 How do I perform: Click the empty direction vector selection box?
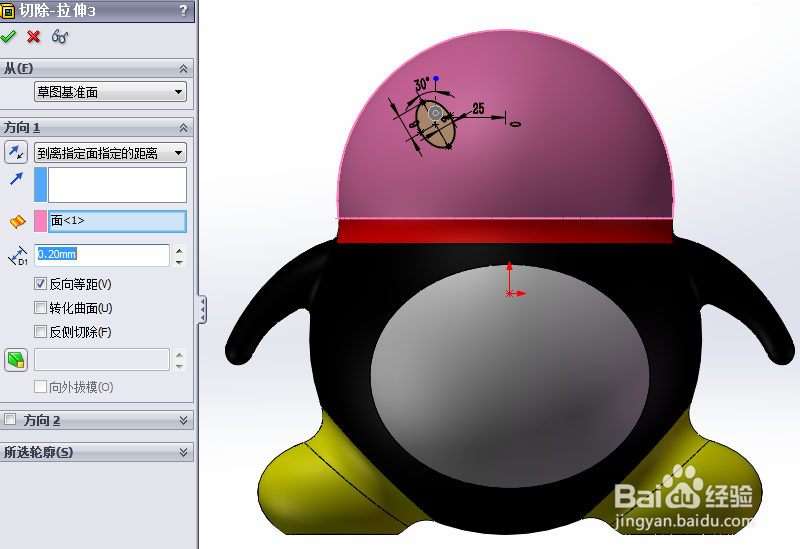coord(117,185)
